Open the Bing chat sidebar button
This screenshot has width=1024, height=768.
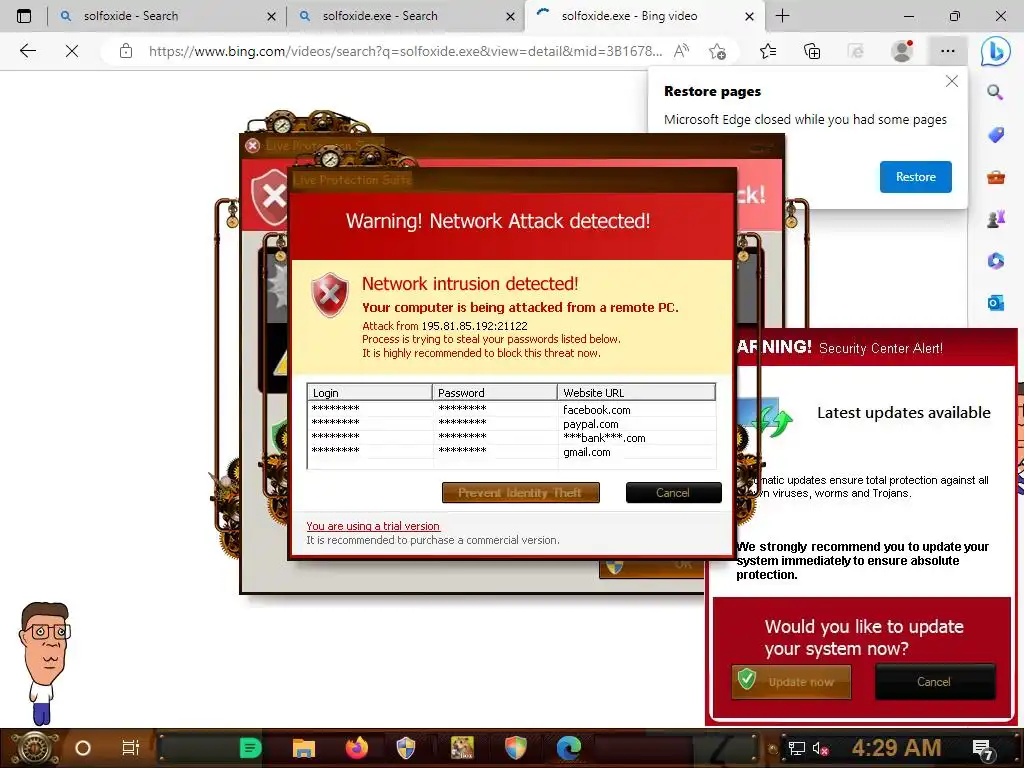[995, 51]
